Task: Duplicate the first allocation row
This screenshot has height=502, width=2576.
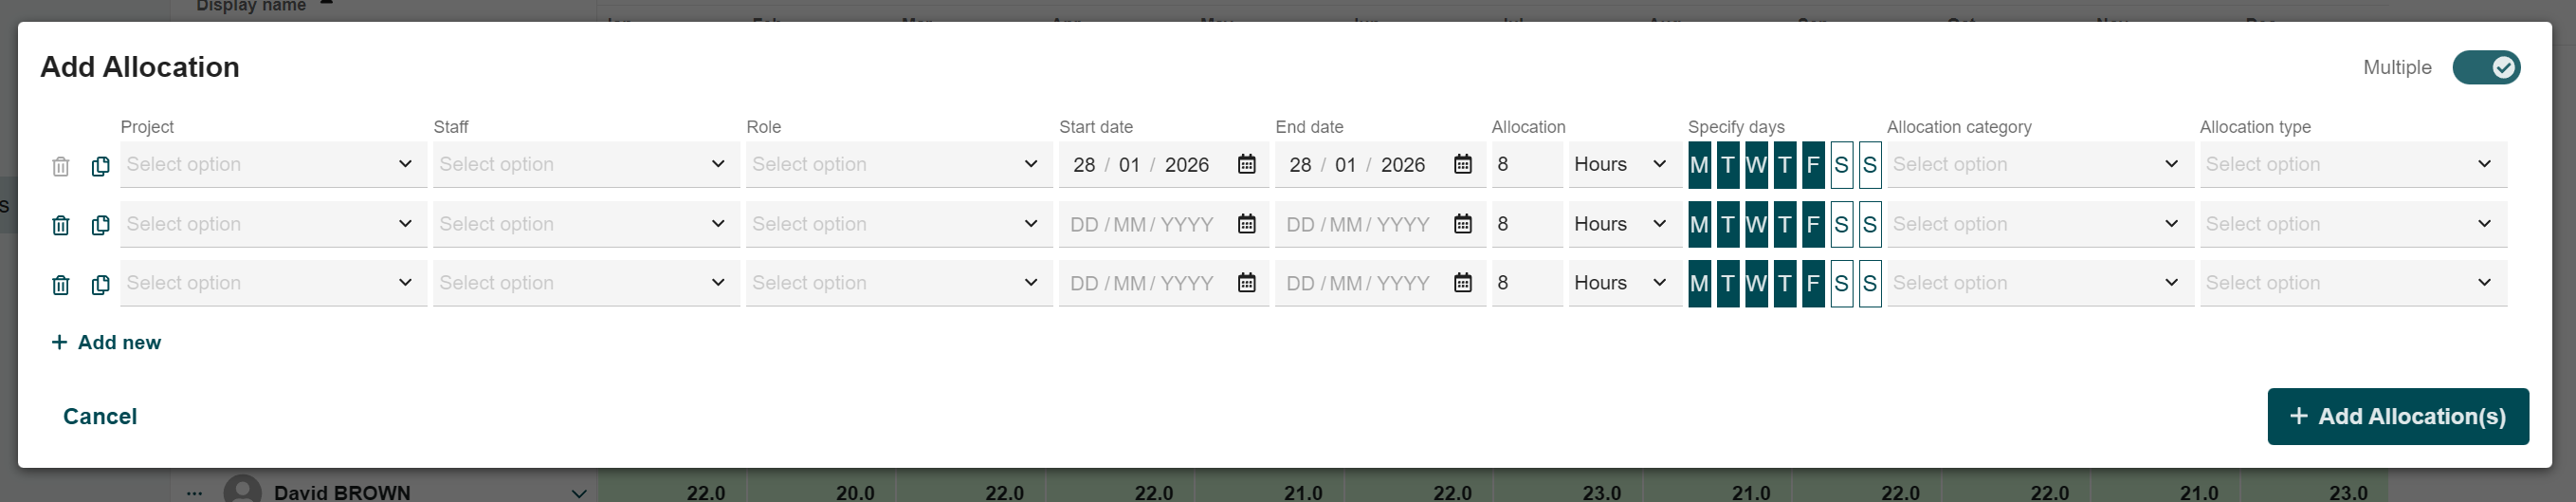Action: coord(100,166)
